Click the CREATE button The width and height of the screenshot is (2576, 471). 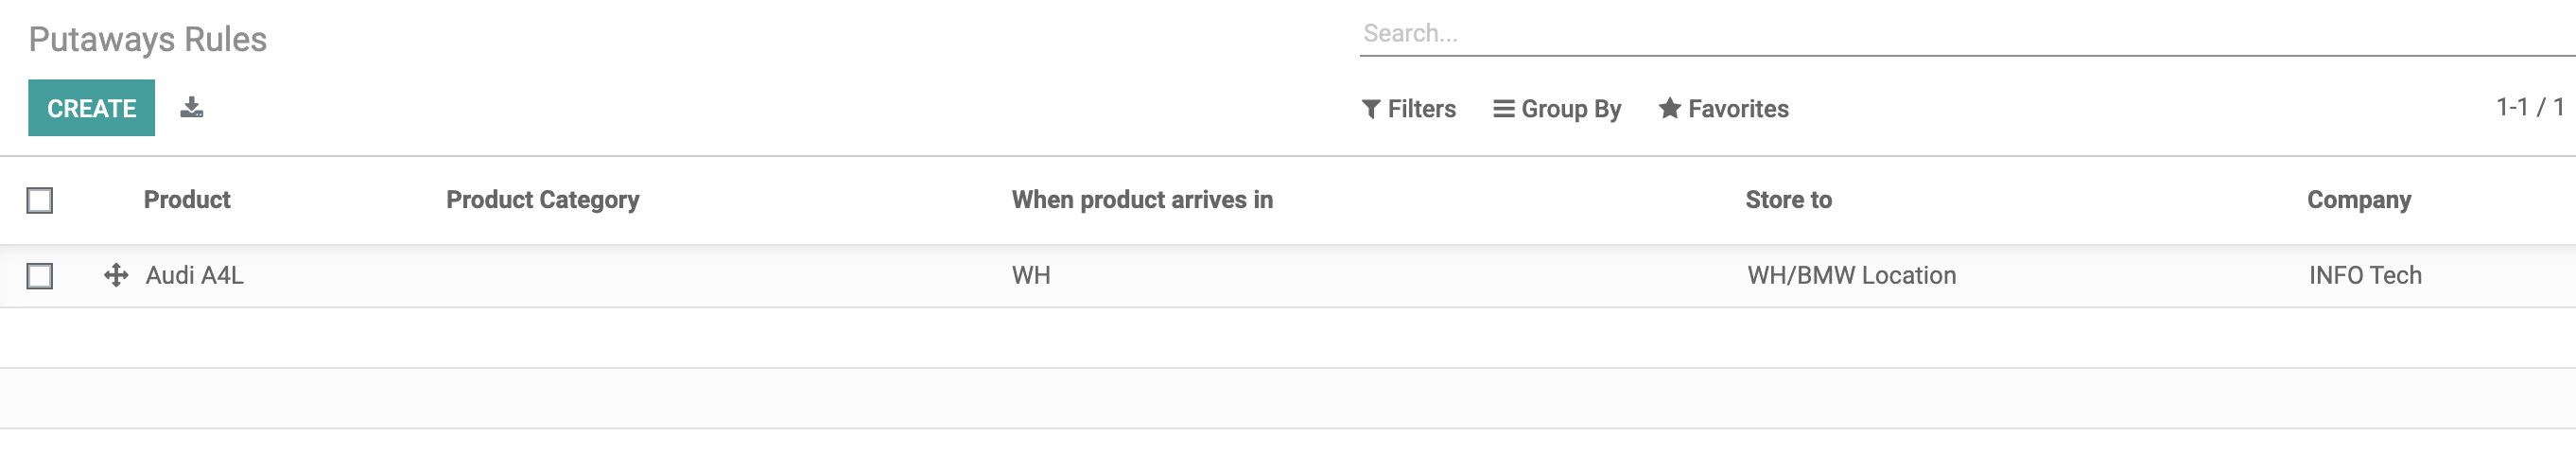coord(91,108)
